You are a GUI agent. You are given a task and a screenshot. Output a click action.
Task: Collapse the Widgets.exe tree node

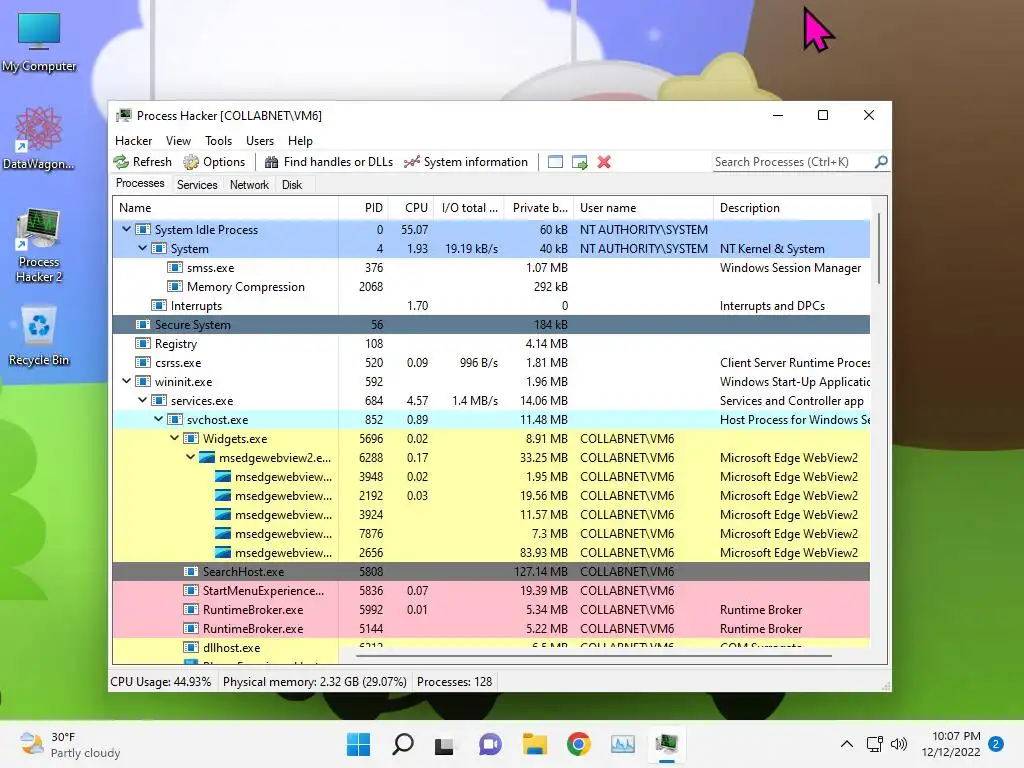coord(174,438)
